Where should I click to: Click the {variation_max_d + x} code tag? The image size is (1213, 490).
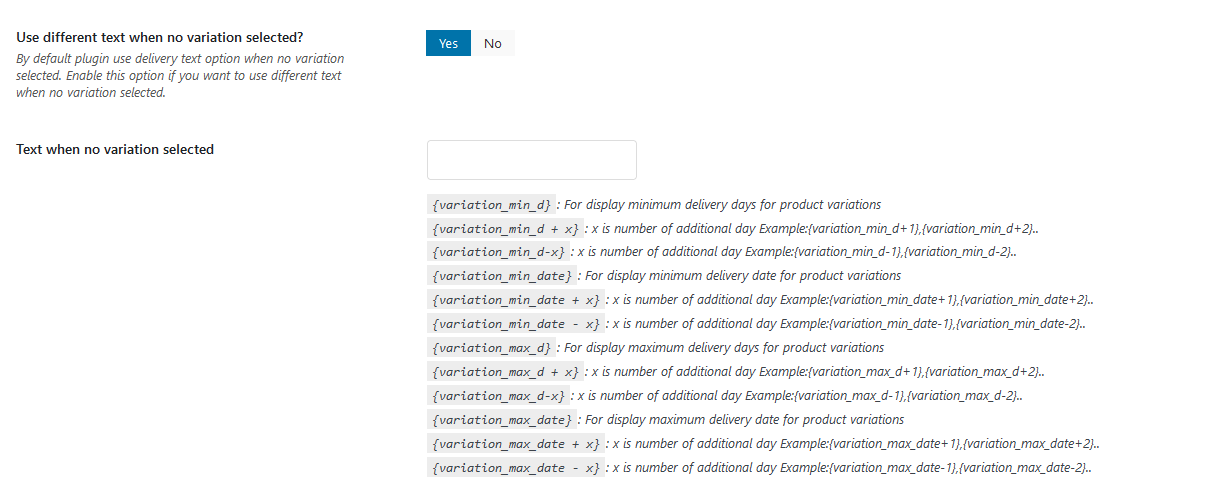505,372
